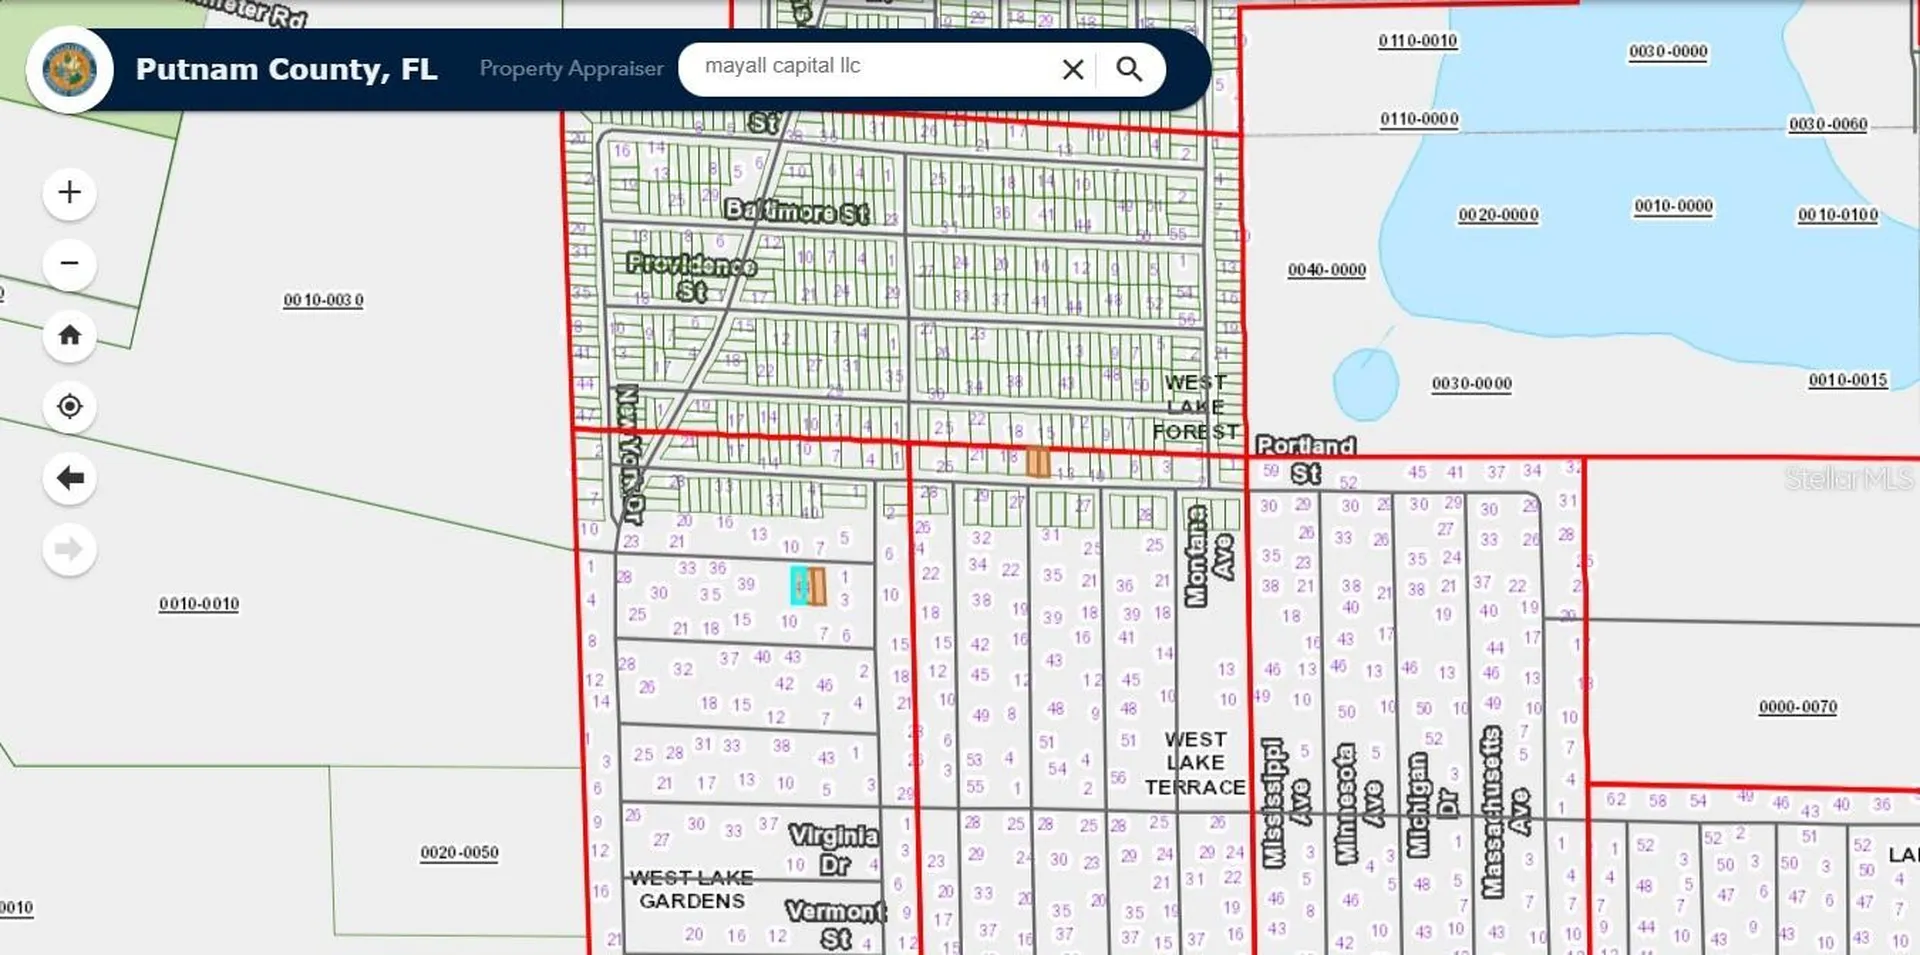Click the Minnesota Ave street label
This screenshot has width=1920, height=955.
1359,803
